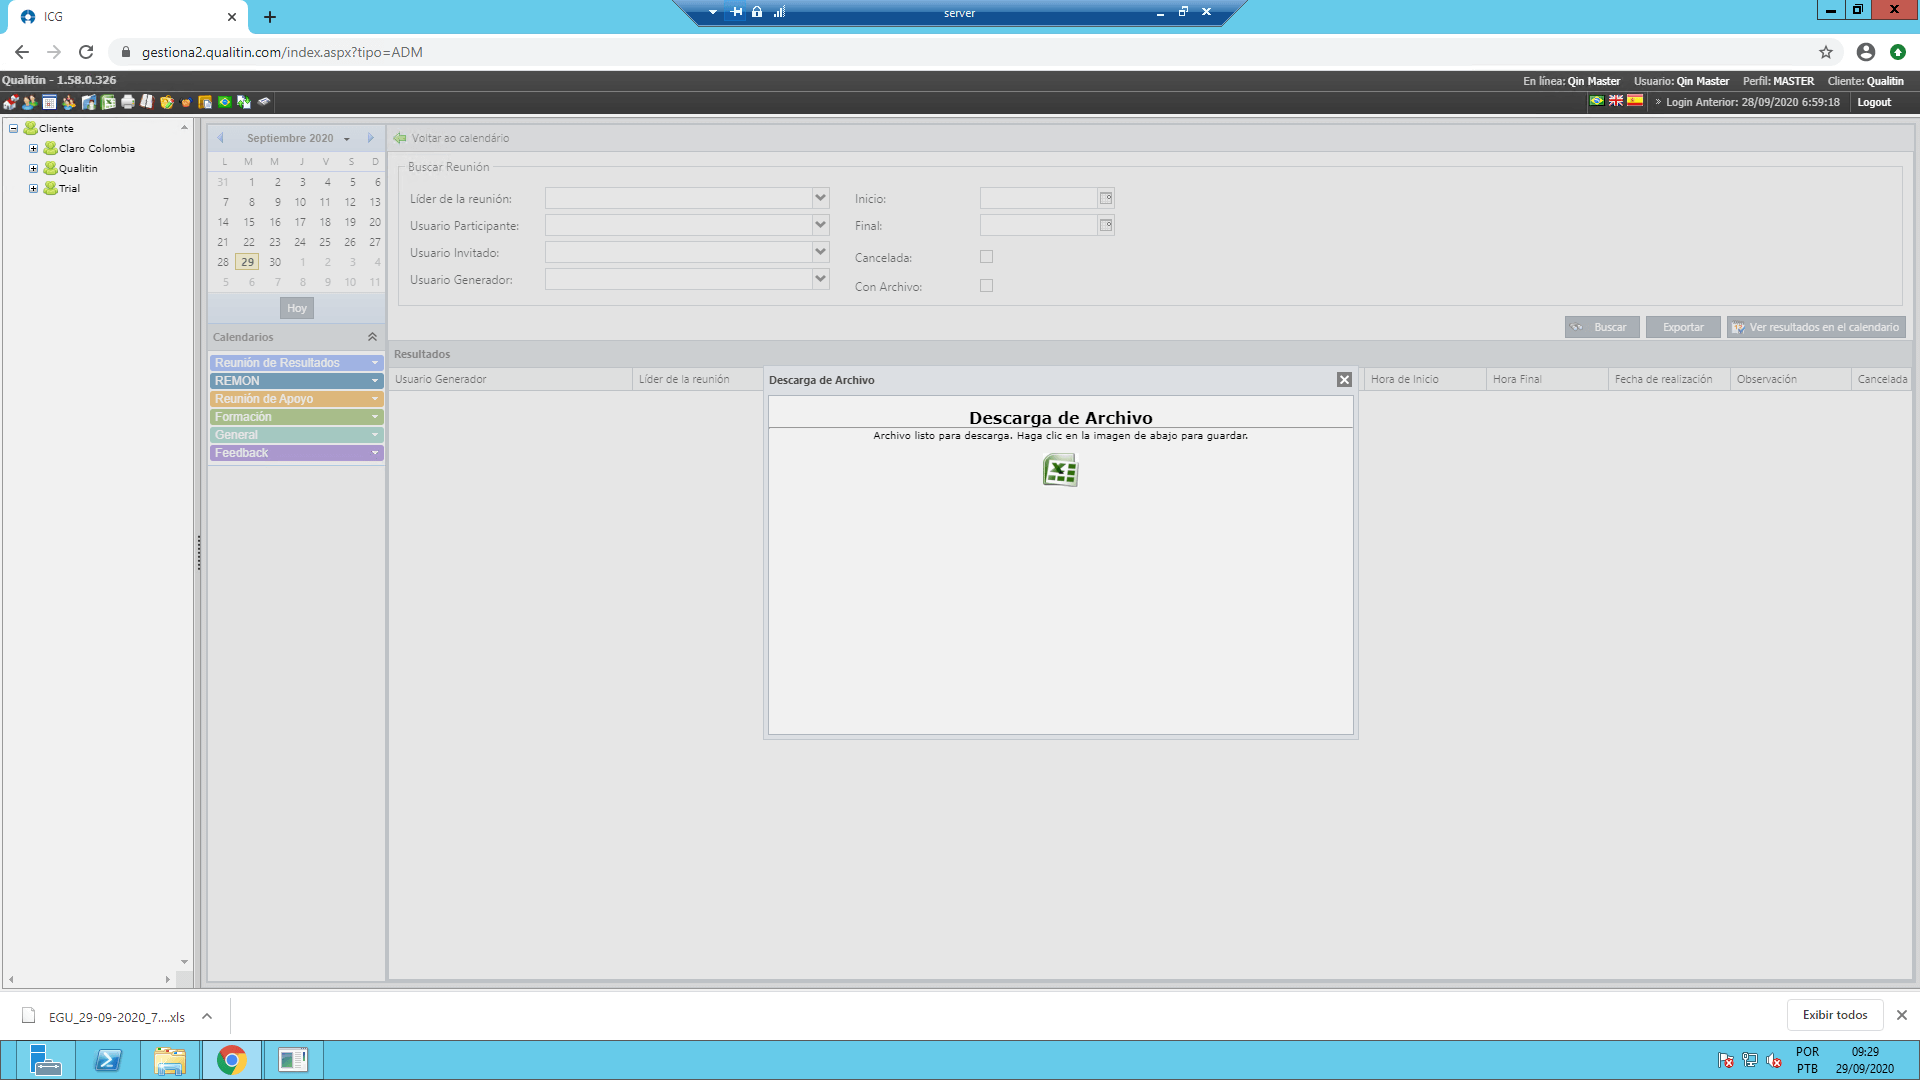Collapse the Calendarios panel
Screen dimensions: 1920x1080
point(372,337)
